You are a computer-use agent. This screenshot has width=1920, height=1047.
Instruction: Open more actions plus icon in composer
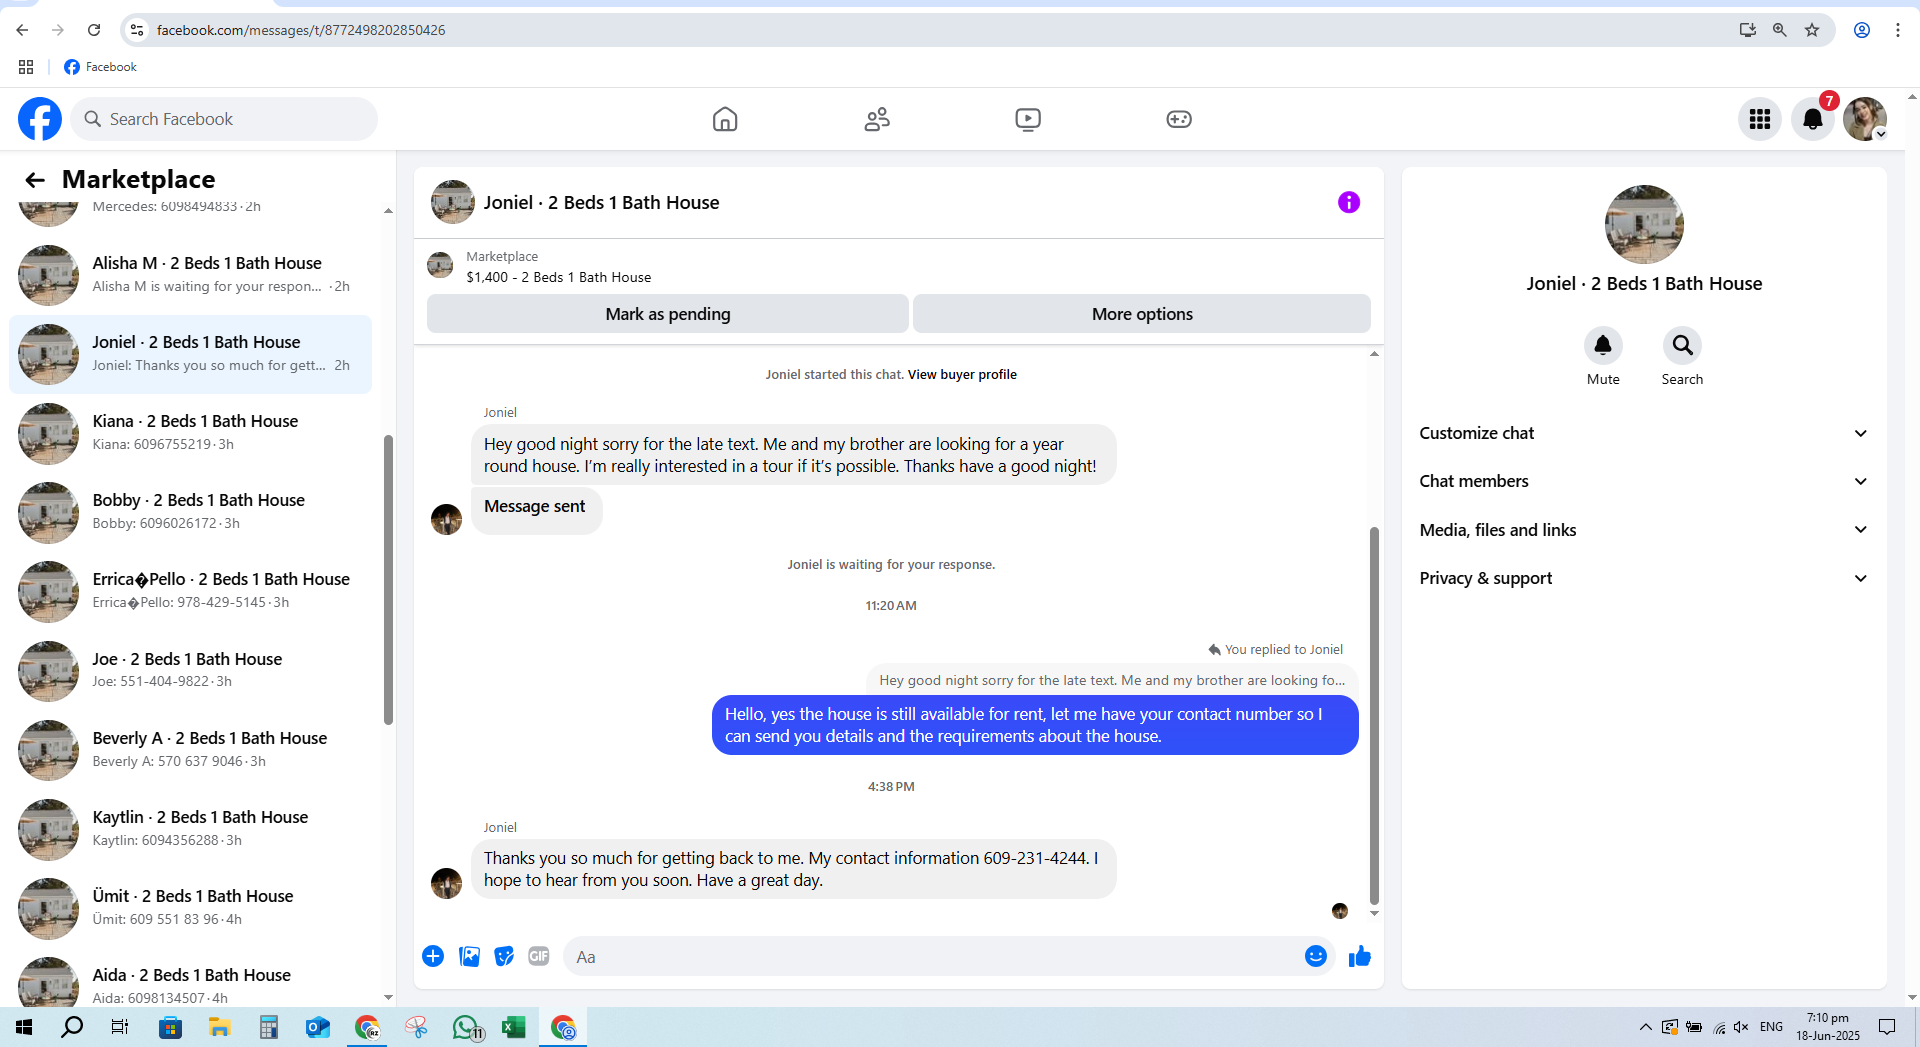433,957
